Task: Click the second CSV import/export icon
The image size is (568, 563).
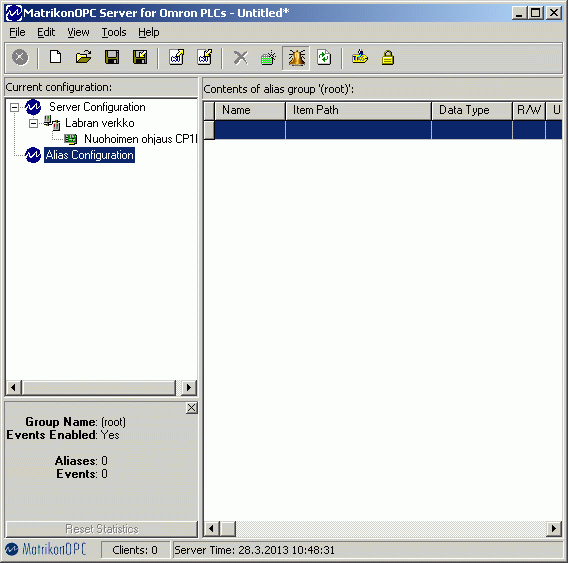Action: [x=204, y=57]
